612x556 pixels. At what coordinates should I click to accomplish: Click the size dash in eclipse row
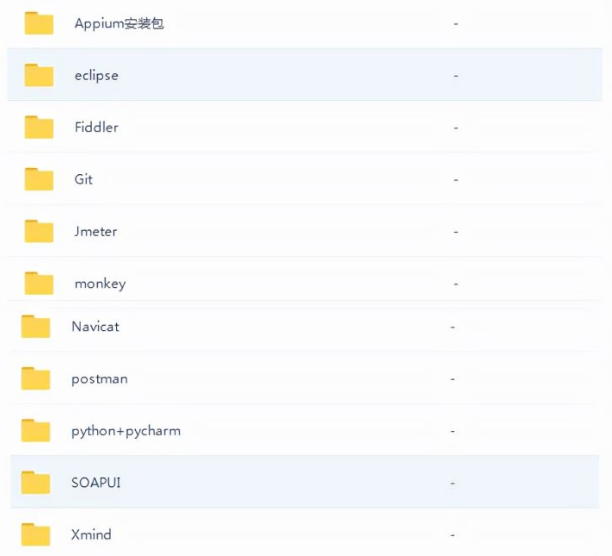tap(456, 76)
